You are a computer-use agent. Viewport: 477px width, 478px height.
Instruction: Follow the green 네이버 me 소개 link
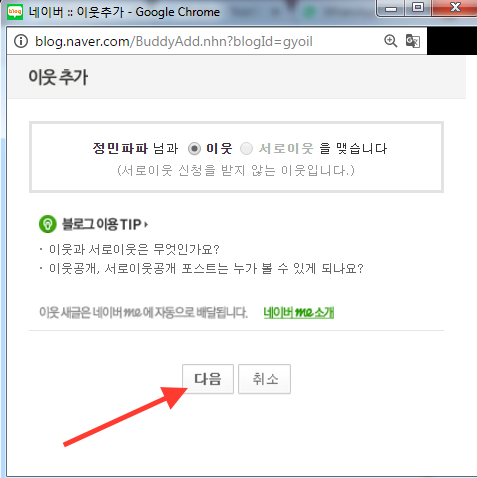coord(299,312)
